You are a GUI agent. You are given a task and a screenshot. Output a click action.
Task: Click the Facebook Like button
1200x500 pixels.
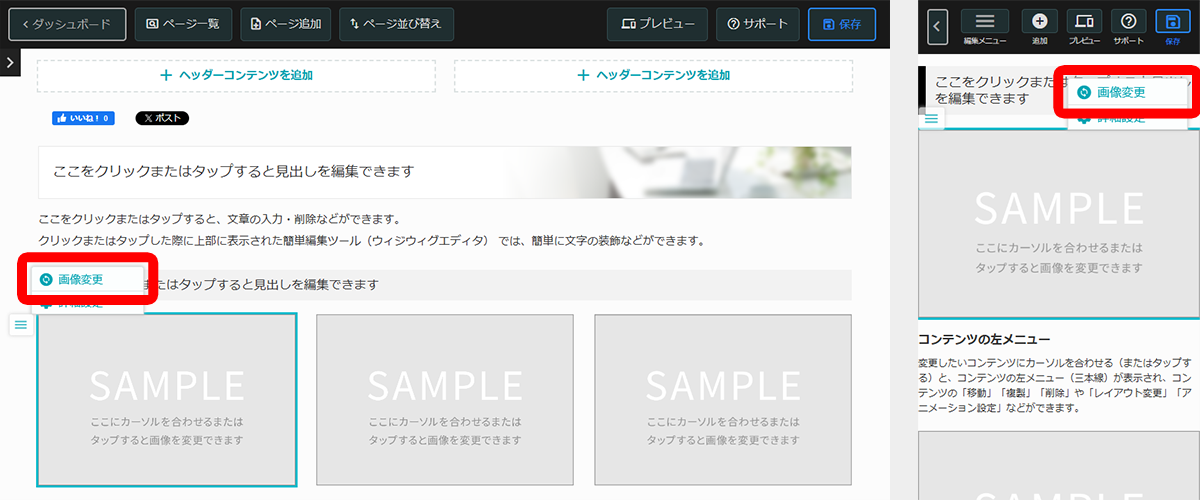coord(83,118)
